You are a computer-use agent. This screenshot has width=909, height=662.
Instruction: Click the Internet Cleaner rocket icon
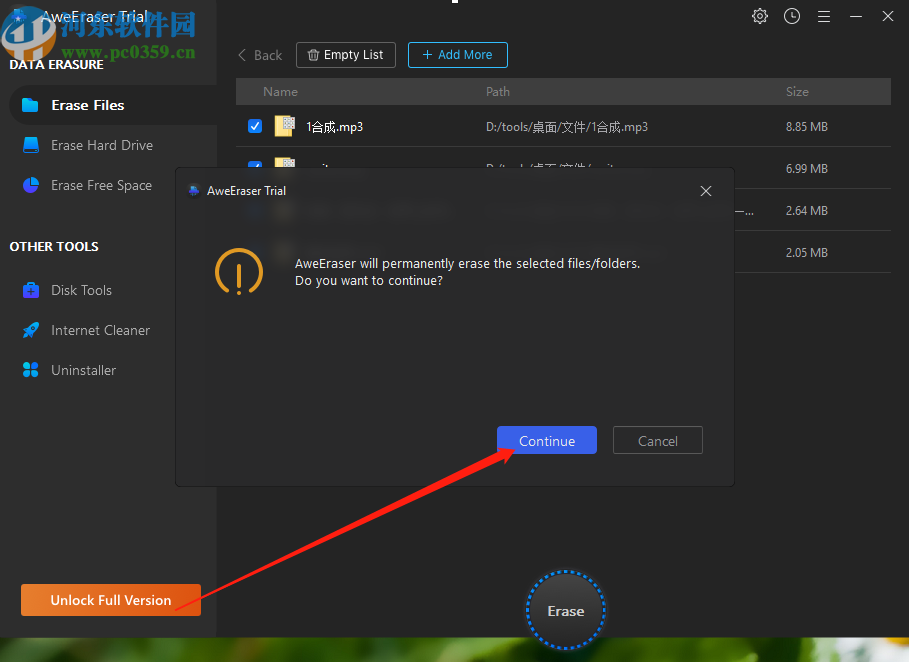[x=31, y=330]
